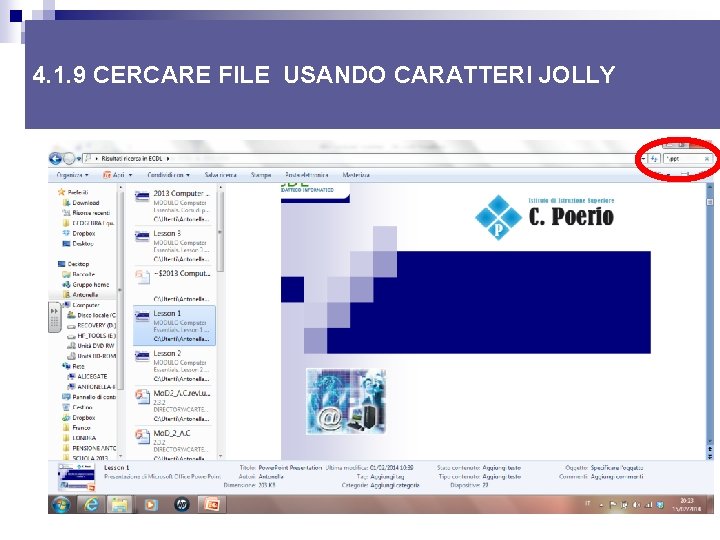This screenshot has height=540, width=720.
Task: Click Stampa in the toolbar
Action: pyautogui.click(x=261, y=175)
